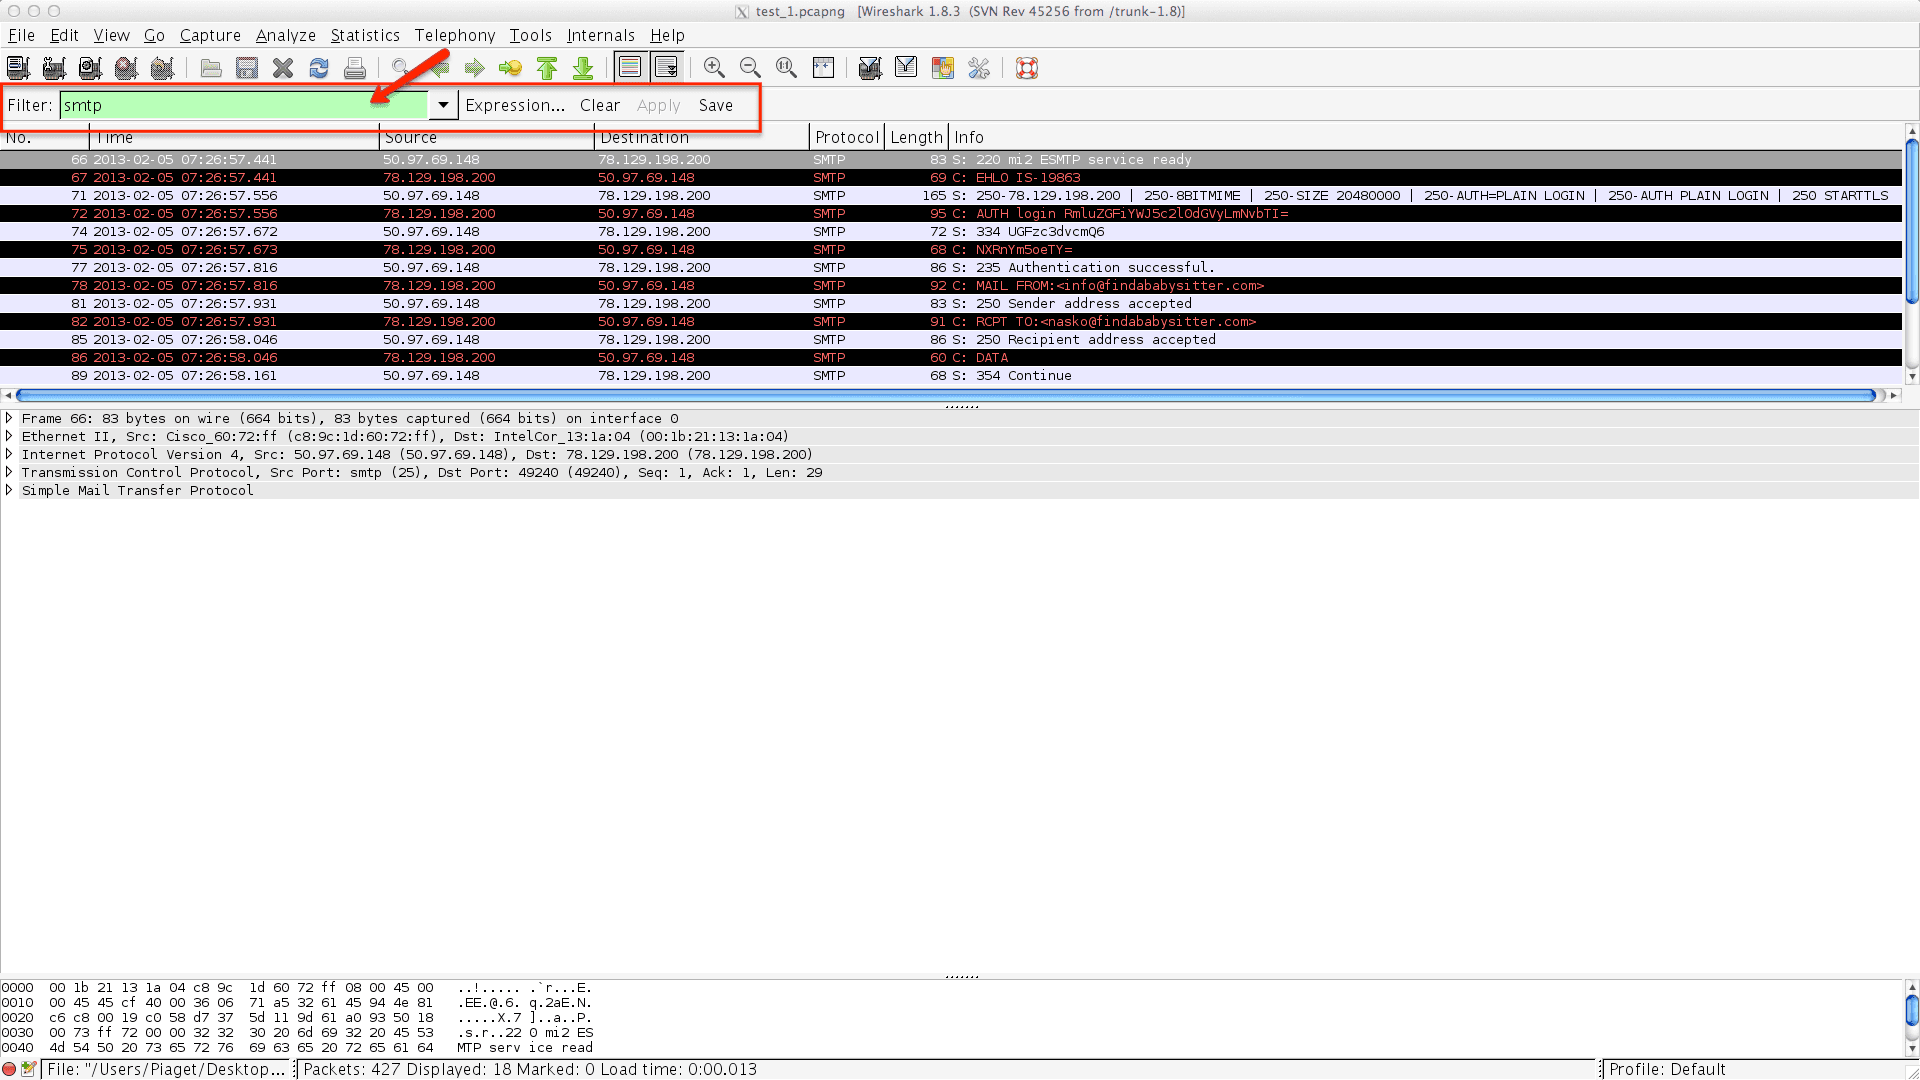The width and height of the screenshot is (1920, 1080).
Task: Open the filter history dropdown
Action: (x=442, y=104)
